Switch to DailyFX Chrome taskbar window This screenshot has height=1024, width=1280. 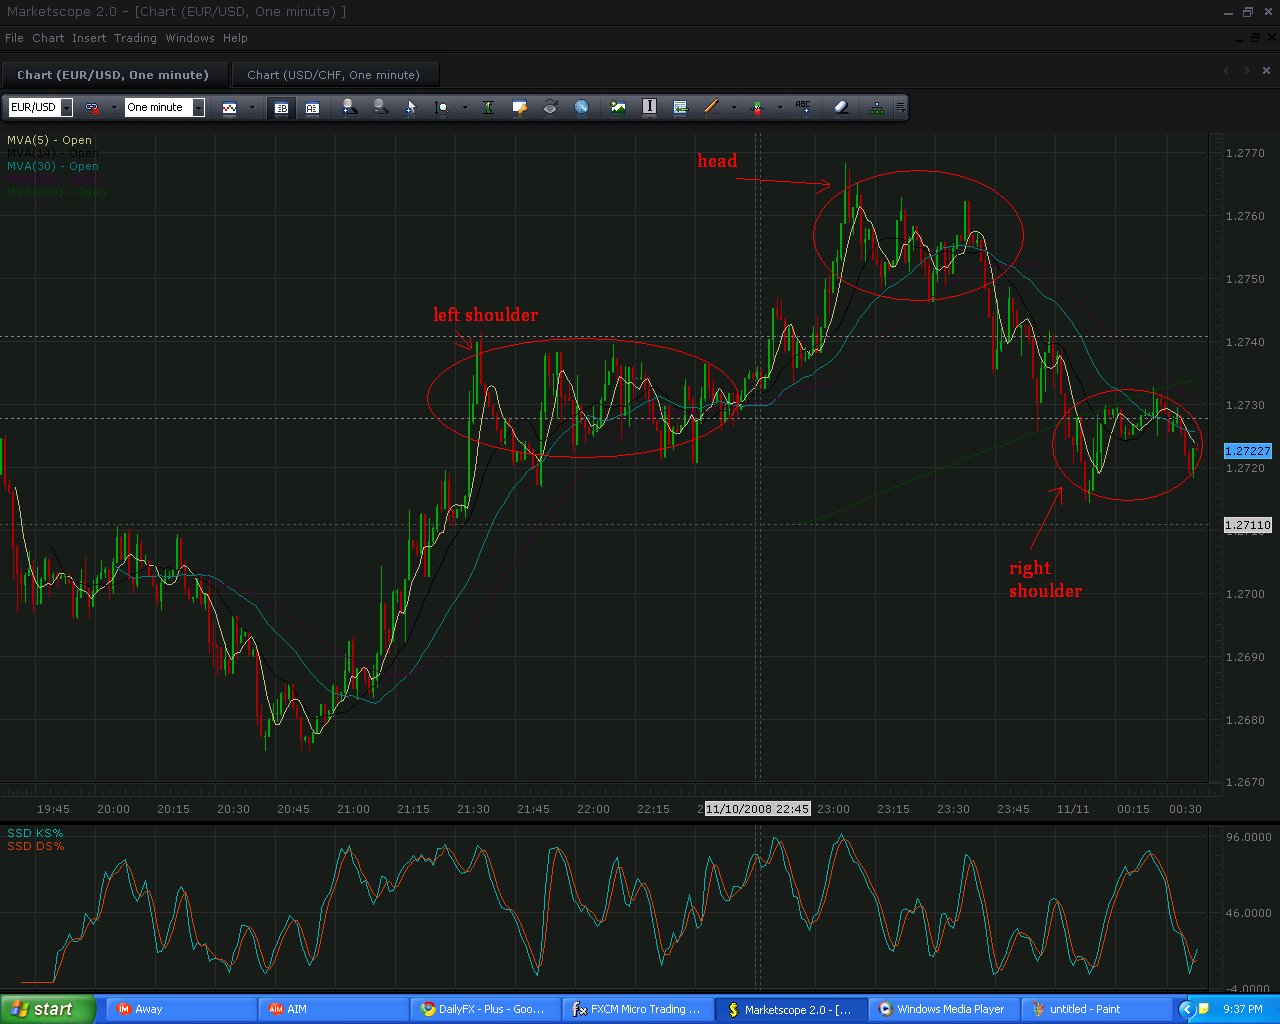coord(485,1009)
